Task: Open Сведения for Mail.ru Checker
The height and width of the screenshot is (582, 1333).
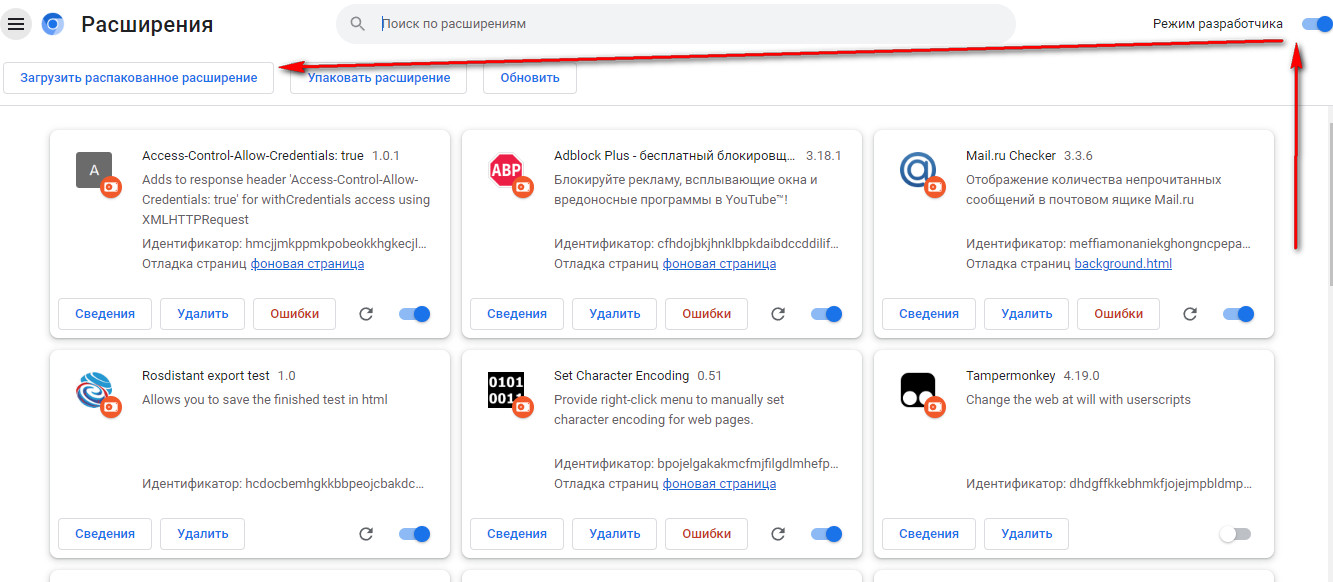Action: [929, 314]
